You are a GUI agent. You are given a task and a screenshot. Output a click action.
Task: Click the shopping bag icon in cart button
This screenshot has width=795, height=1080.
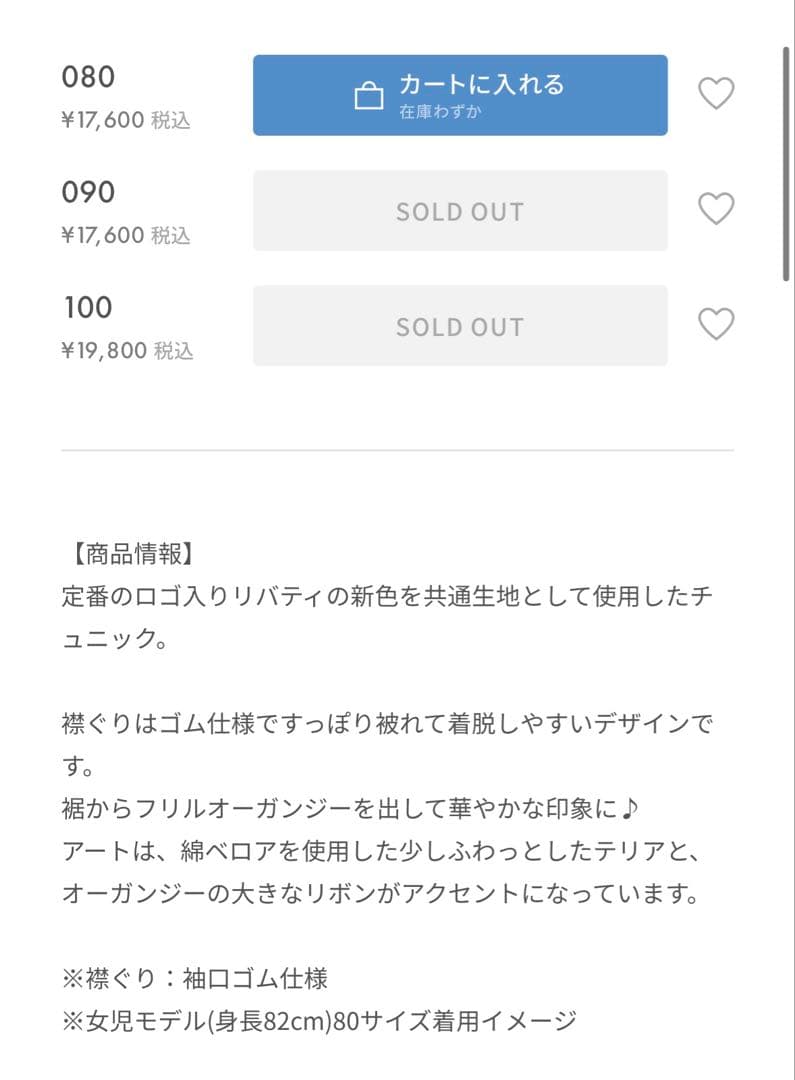pos(369,96)
